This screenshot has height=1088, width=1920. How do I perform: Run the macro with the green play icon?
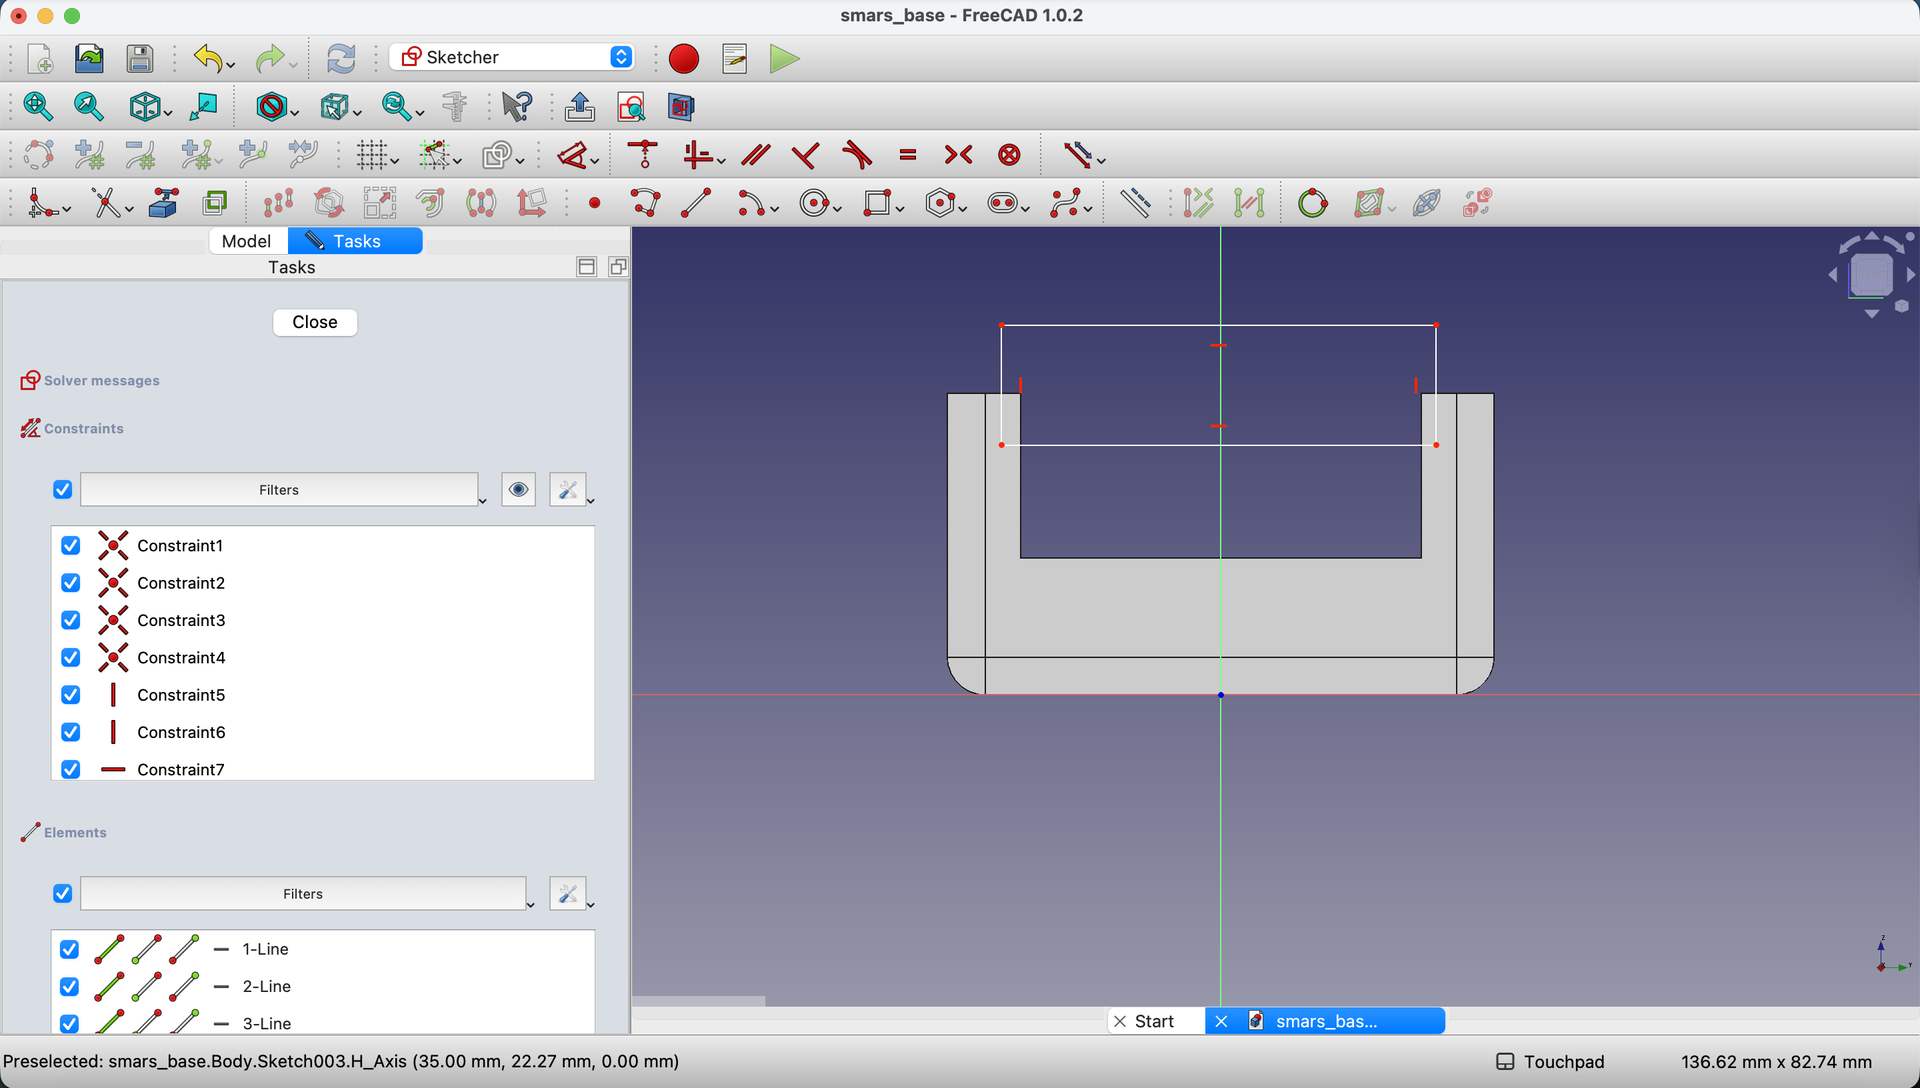tap(785, 59)
